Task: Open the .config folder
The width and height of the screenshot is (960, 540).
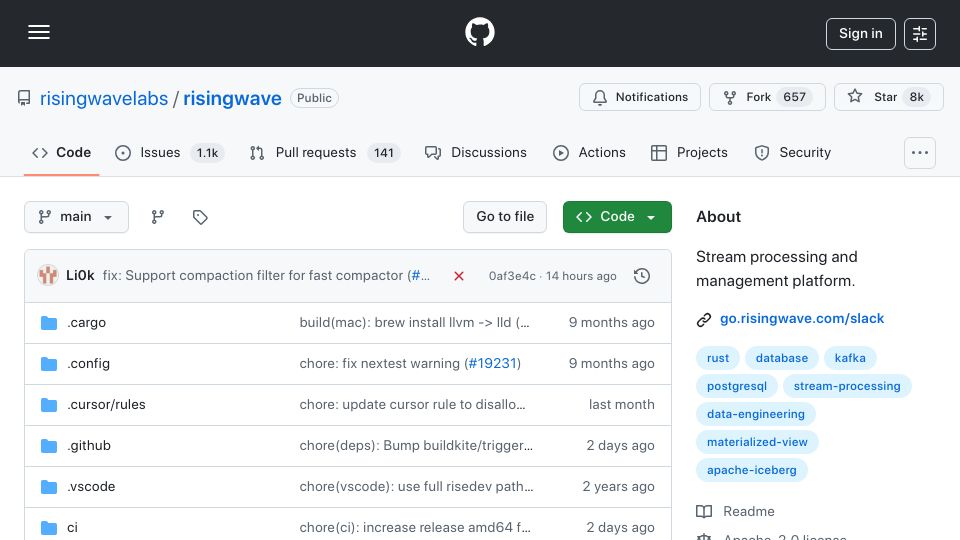Action: pos(89,364)
